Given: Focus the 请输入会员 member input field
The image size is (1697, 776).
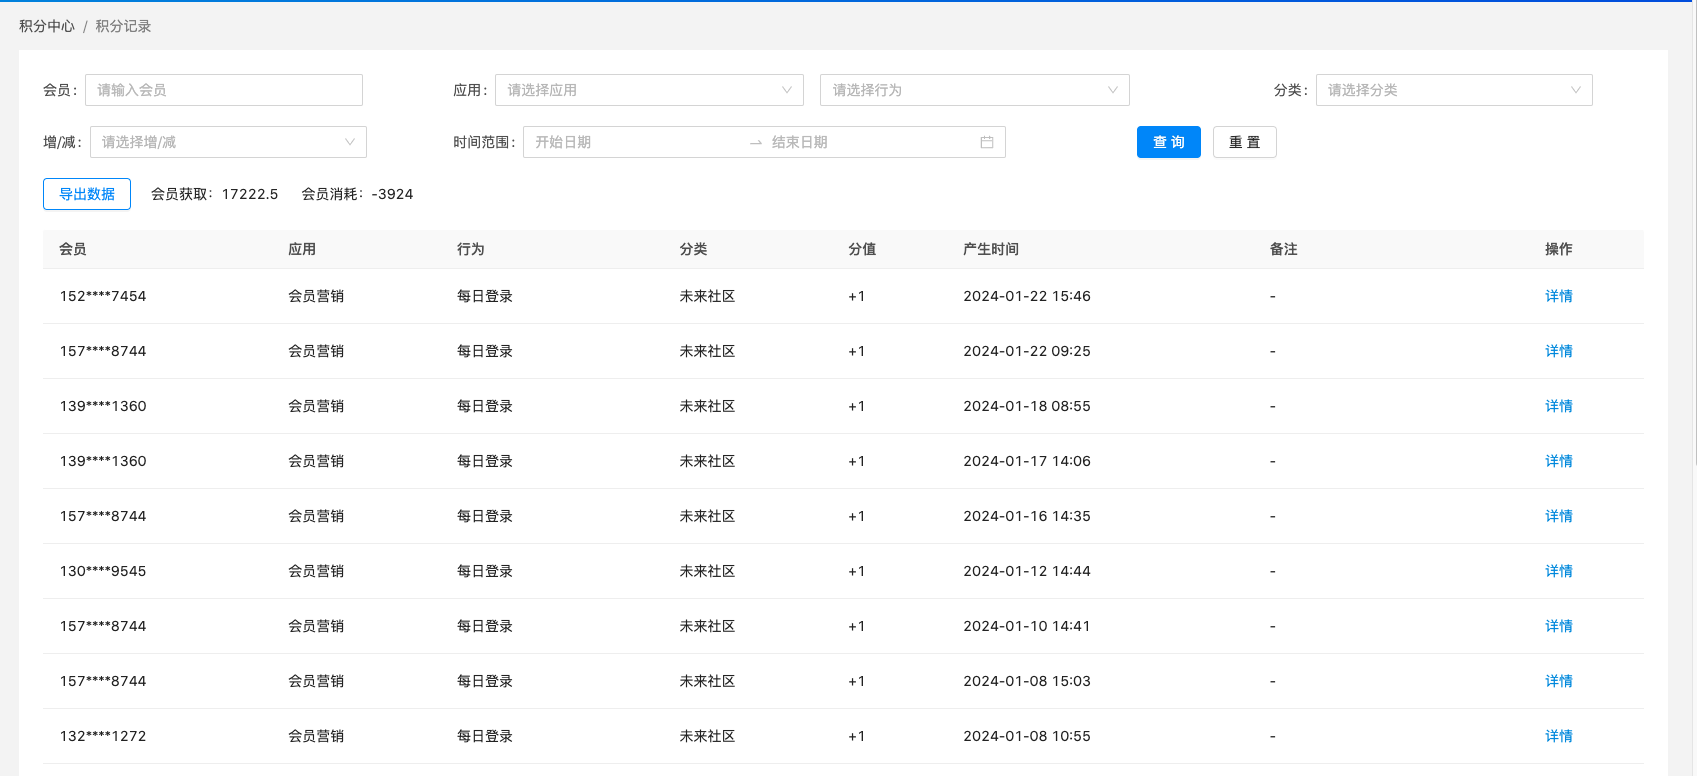Looking at the screenshot, I should [224, 90].
